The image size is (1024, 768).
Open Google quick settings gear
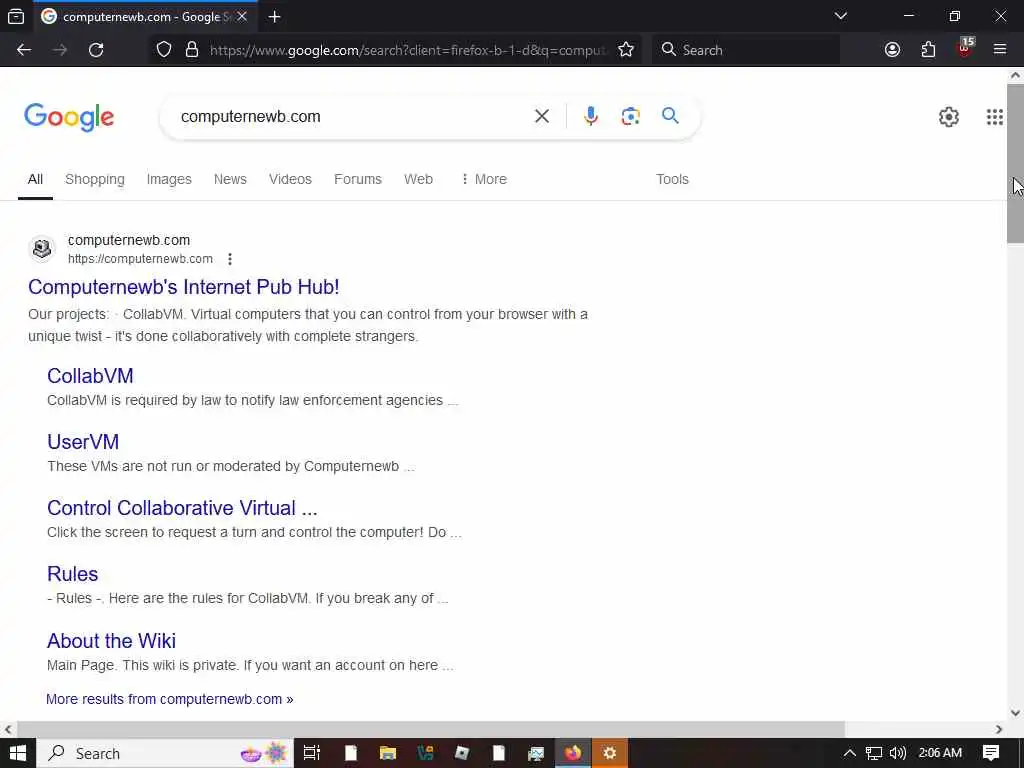click(x=949, y=117)
